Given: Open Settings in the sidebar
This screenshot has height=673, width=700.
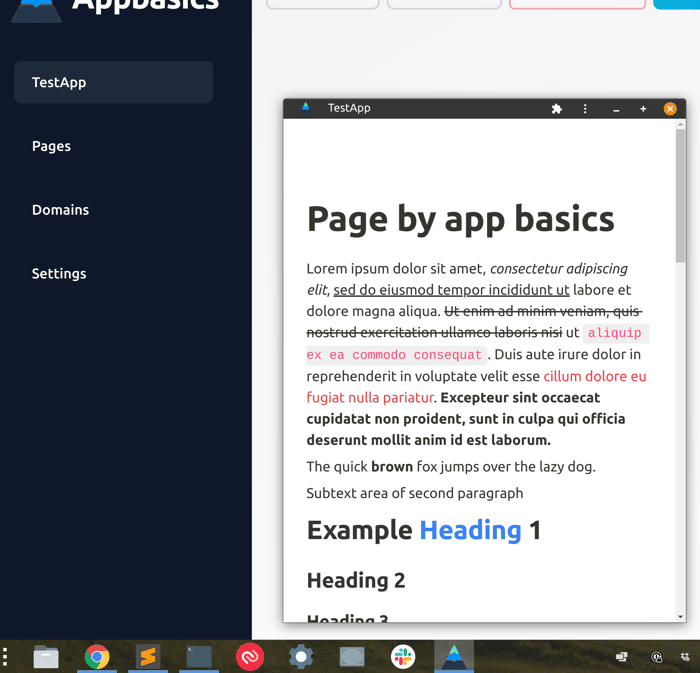Looking at the screenshot, I should (x=59, y=274).
